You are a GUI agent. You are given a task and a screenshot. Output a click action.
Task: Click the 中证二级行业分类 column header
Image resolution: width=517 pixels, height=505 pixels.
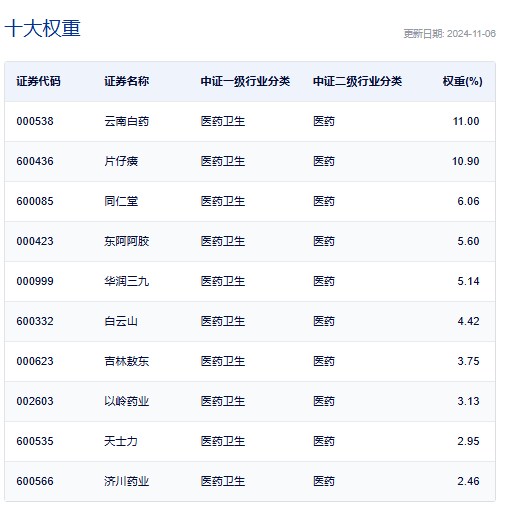pyautogui.click(x=357, y=81)
